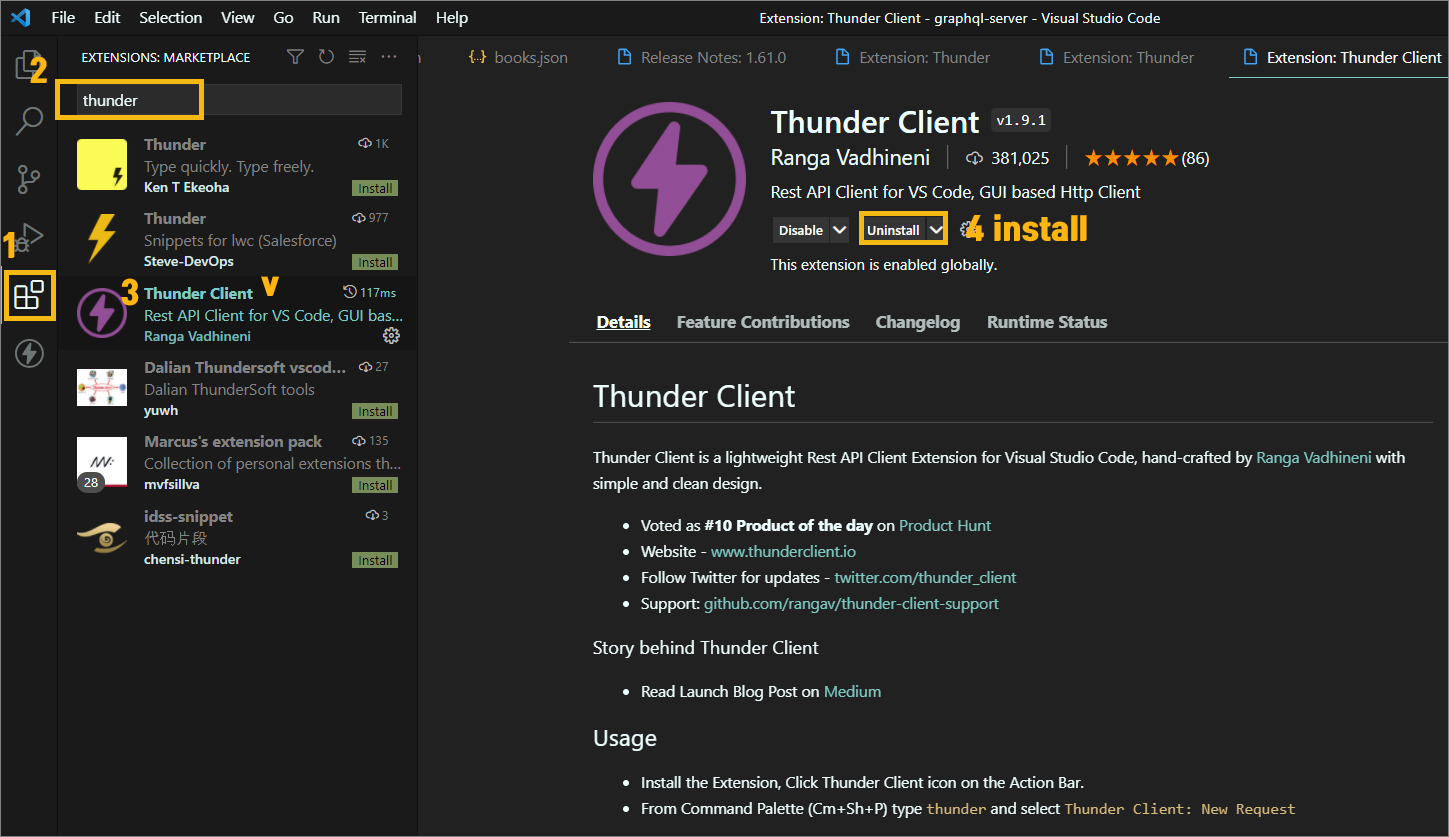Open the Extensions view icon

[29, 295]
